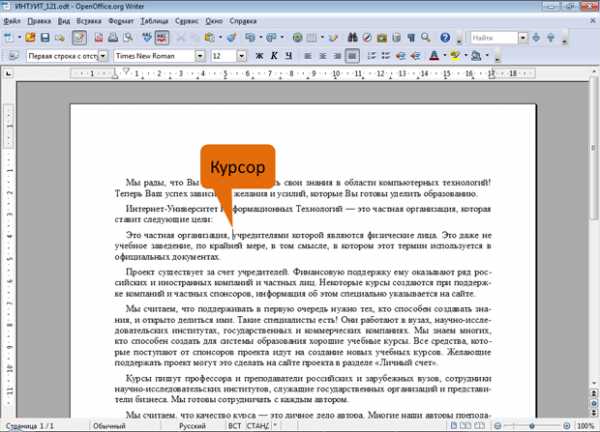Click Find Previous up arrow icon
Viewport: 600px width, 432px height.
pyautogui.click(x=551, y=37)
